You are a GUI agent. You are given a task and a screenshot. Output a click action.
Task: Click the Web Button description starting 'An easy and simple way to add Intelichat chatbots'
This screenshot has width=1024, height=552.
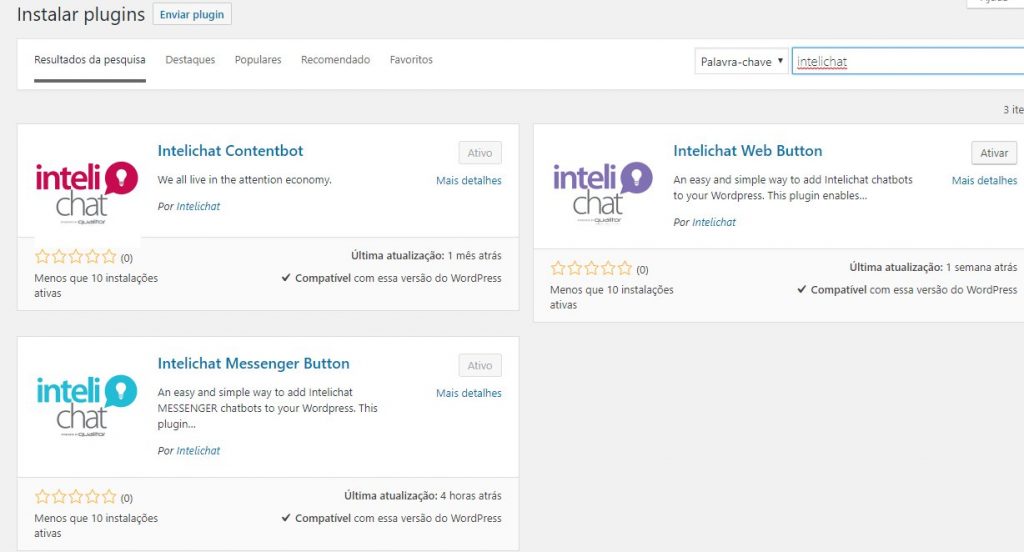click(793, 187)
